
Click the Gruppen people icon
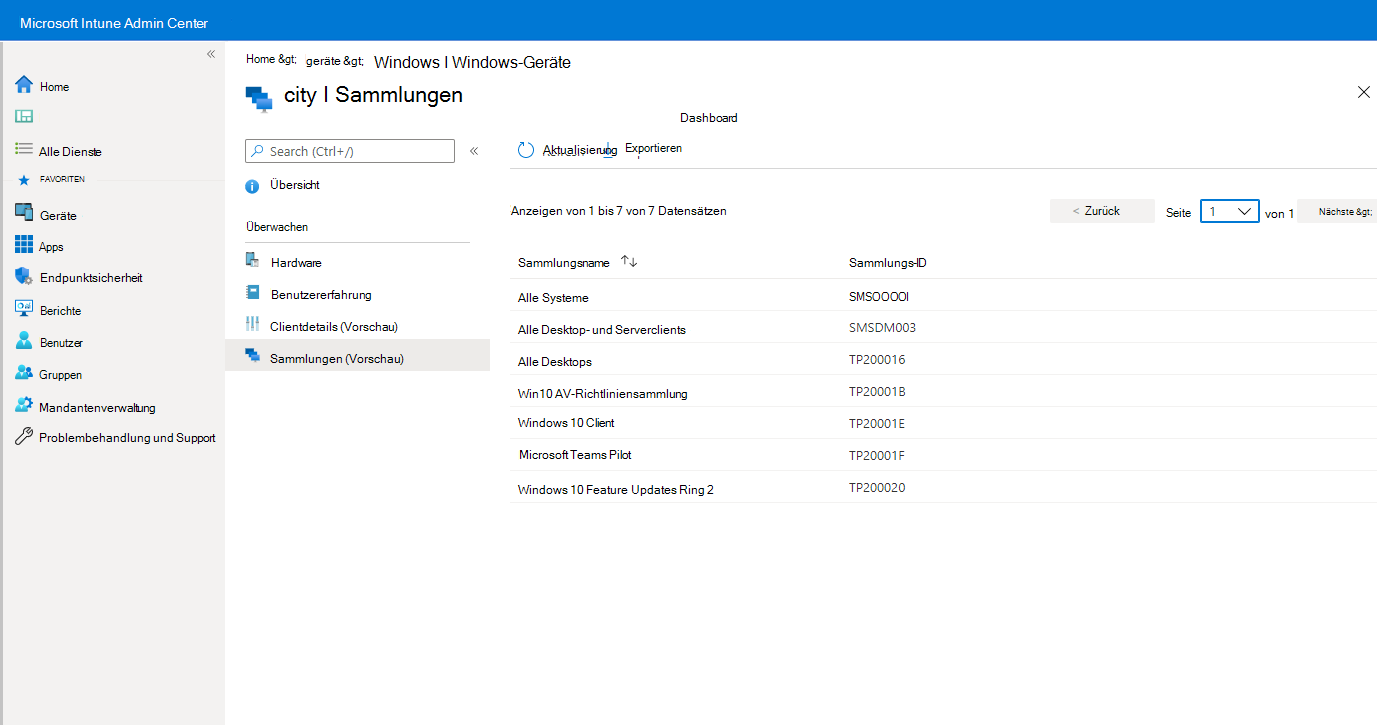coord(24,374)
